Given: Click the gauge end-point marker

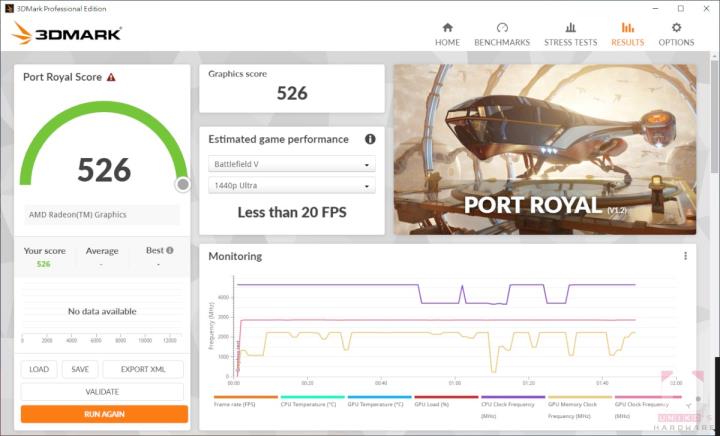Looking at the screenshot, I should pyautogui.click(x=183, y=184).
